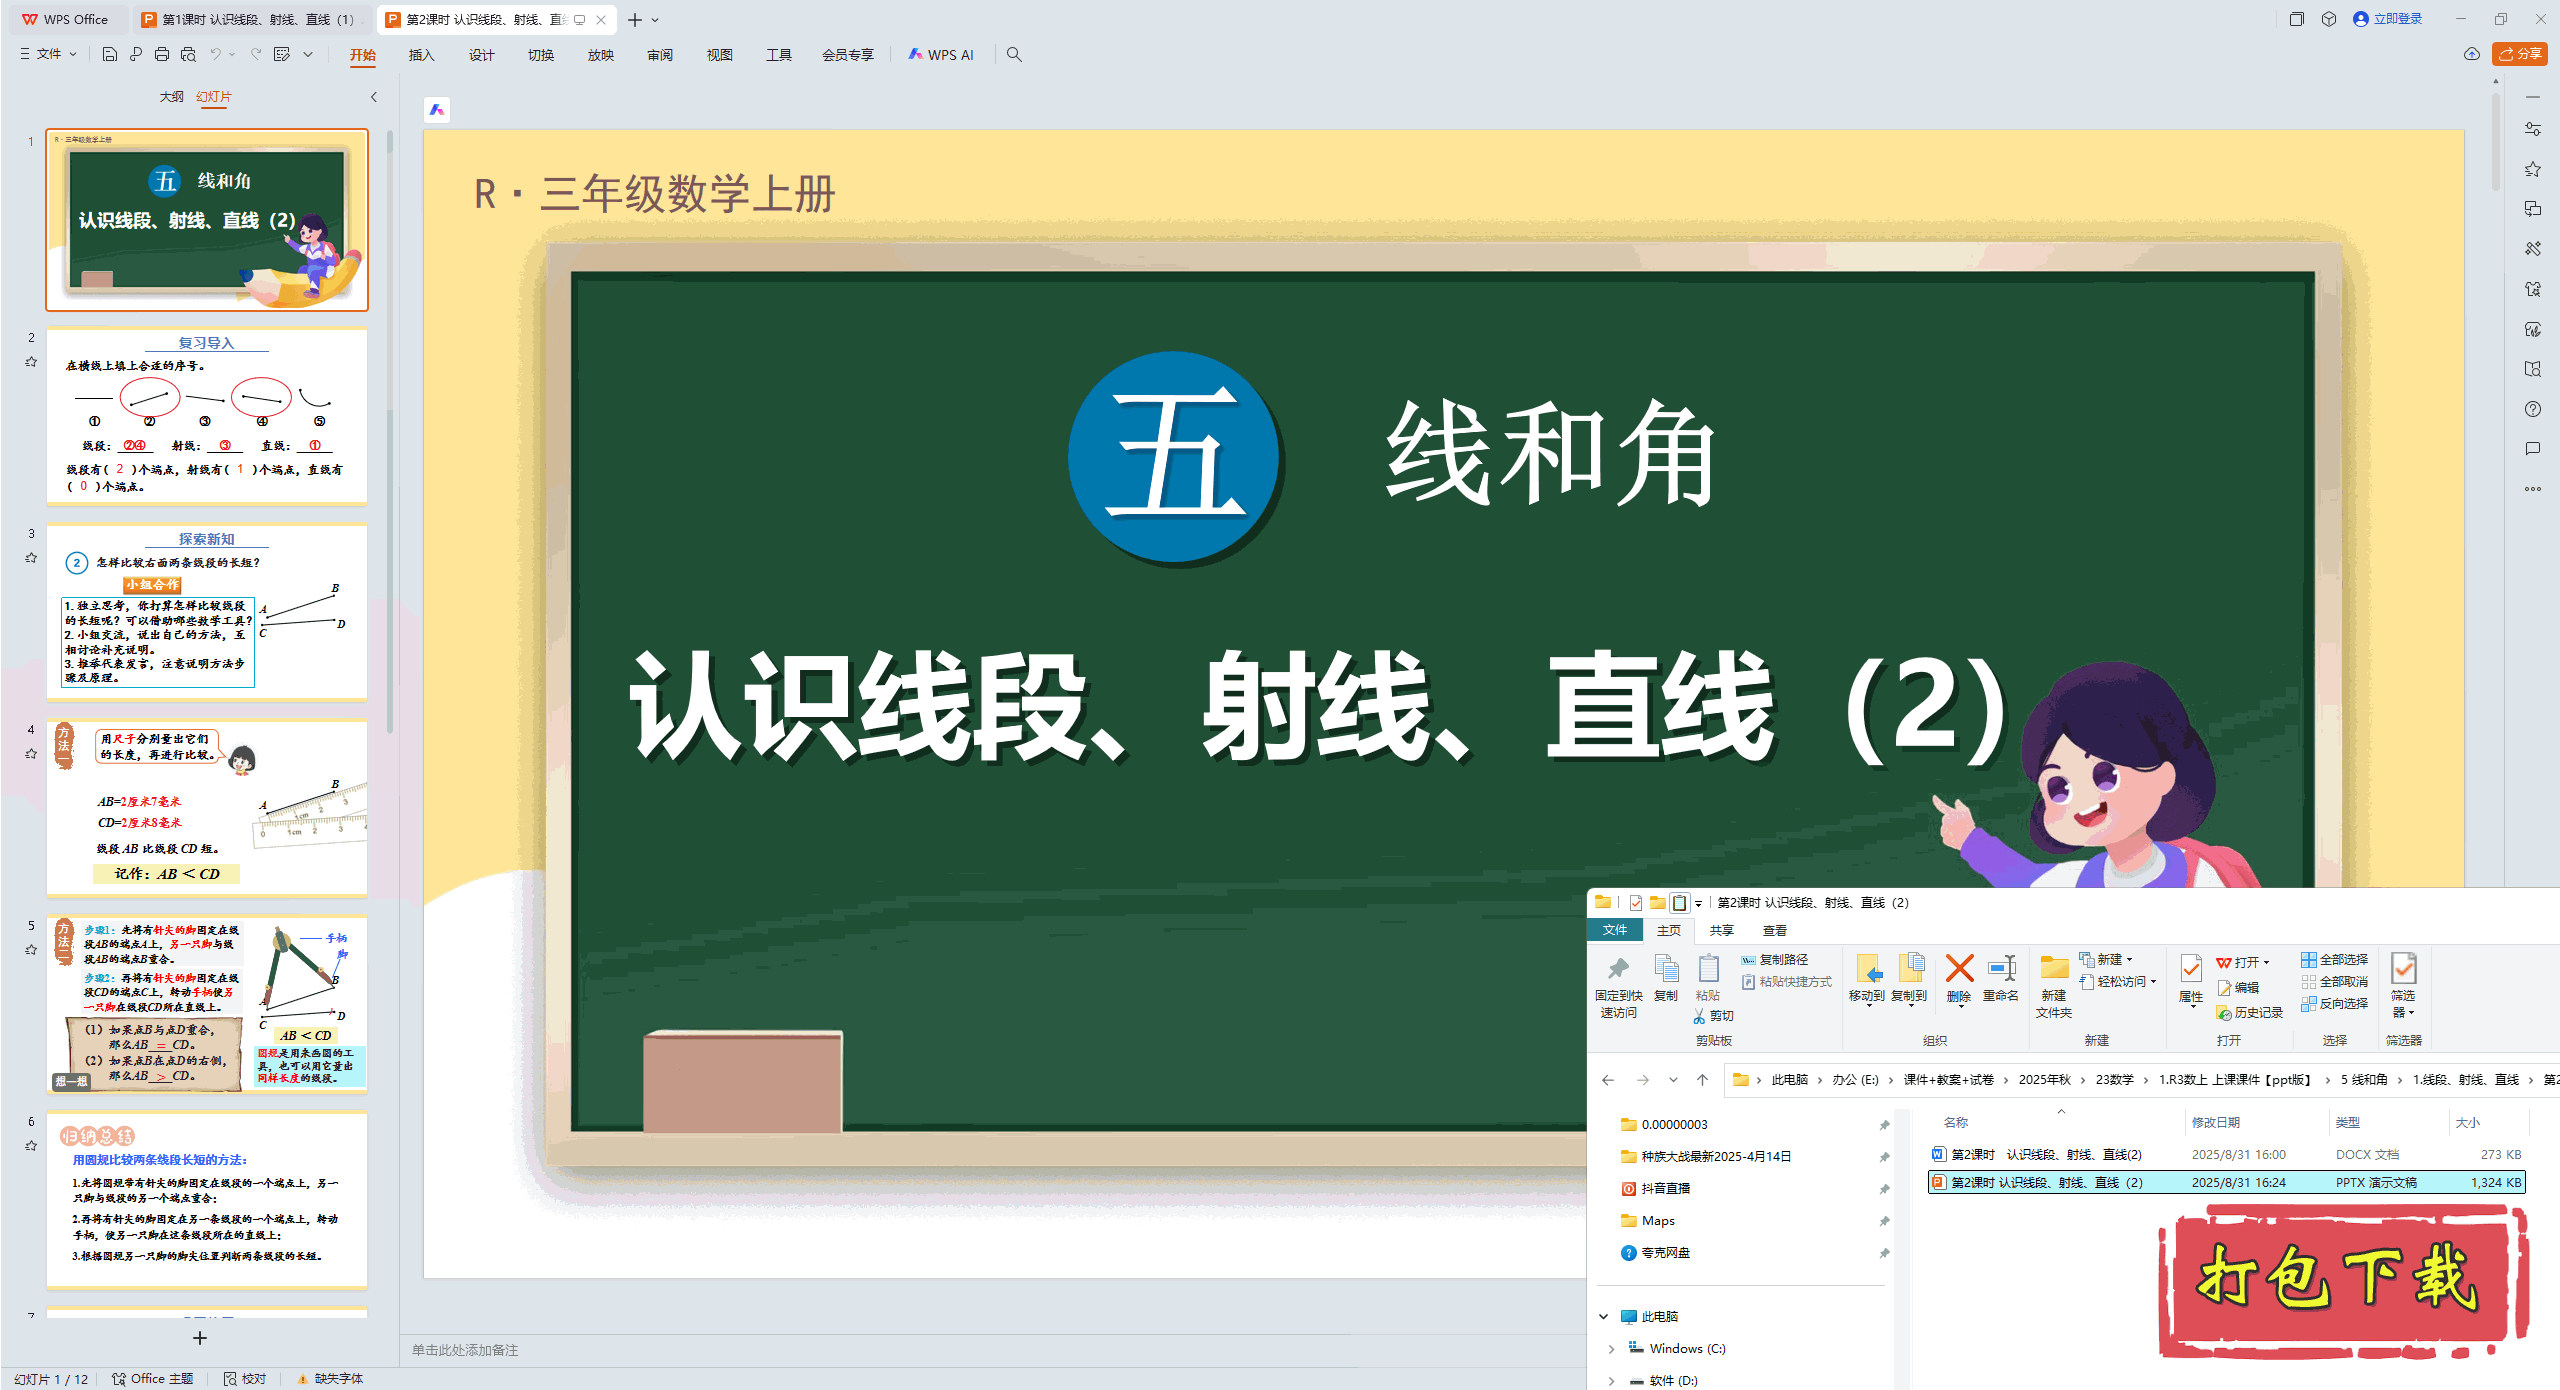
Task: Click 立即登录 login link
Action: point(2397,19)
